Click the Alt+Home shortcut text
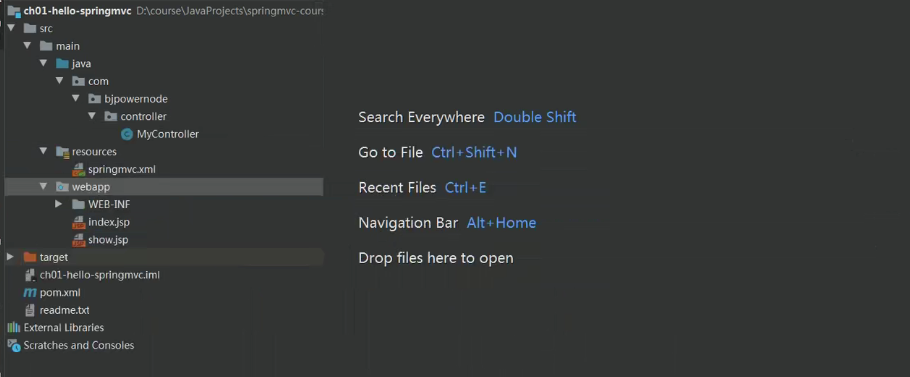Screen dimensions: 910x377 [501, 223]
